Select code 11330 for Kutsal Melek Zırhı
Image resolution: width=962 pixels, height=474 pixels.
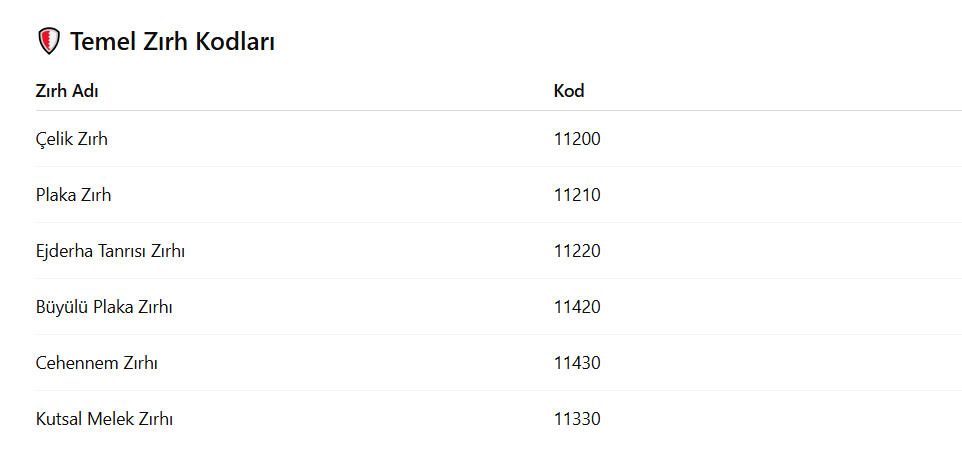pyautogui.click(x=577, y=419)
